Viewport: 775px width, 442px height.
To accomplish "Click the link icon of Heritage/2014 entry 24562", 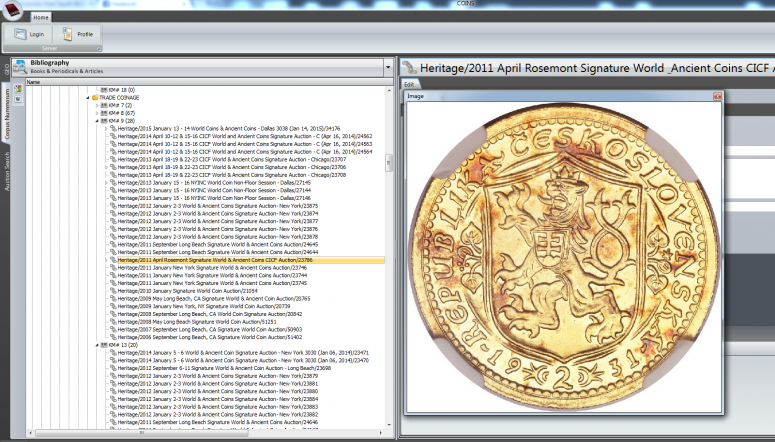I will [x=113, y=136].
